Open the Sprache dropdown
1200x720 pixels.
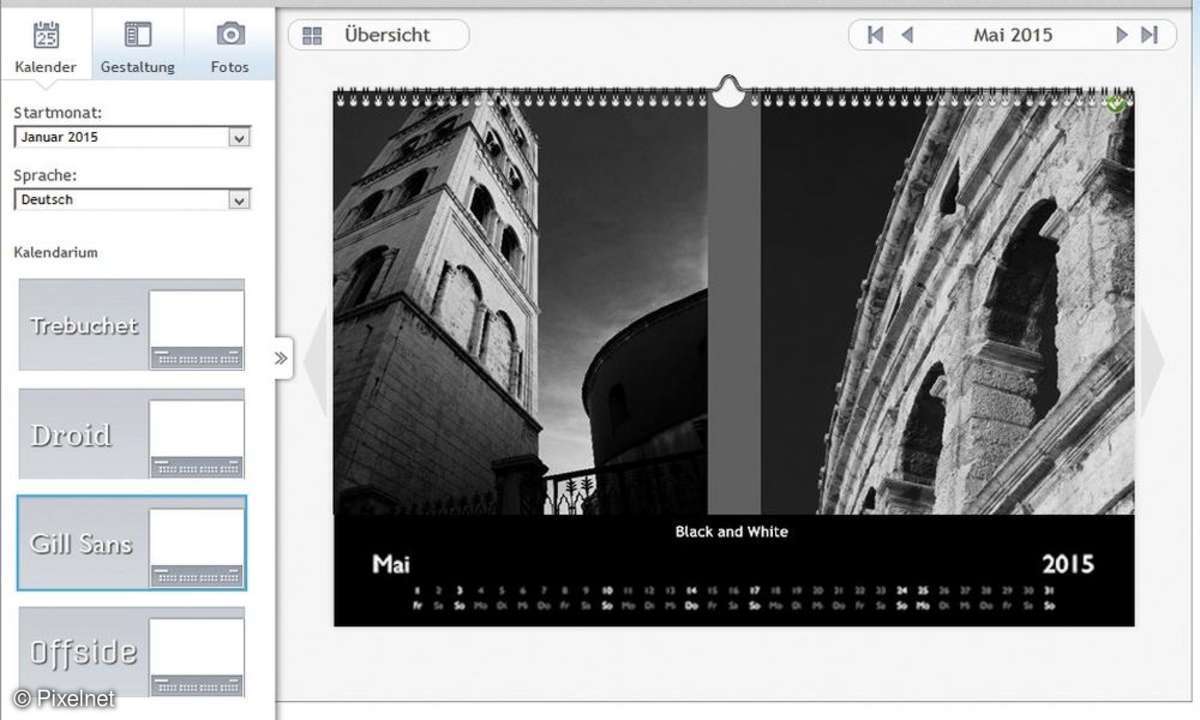pos(132,200)
